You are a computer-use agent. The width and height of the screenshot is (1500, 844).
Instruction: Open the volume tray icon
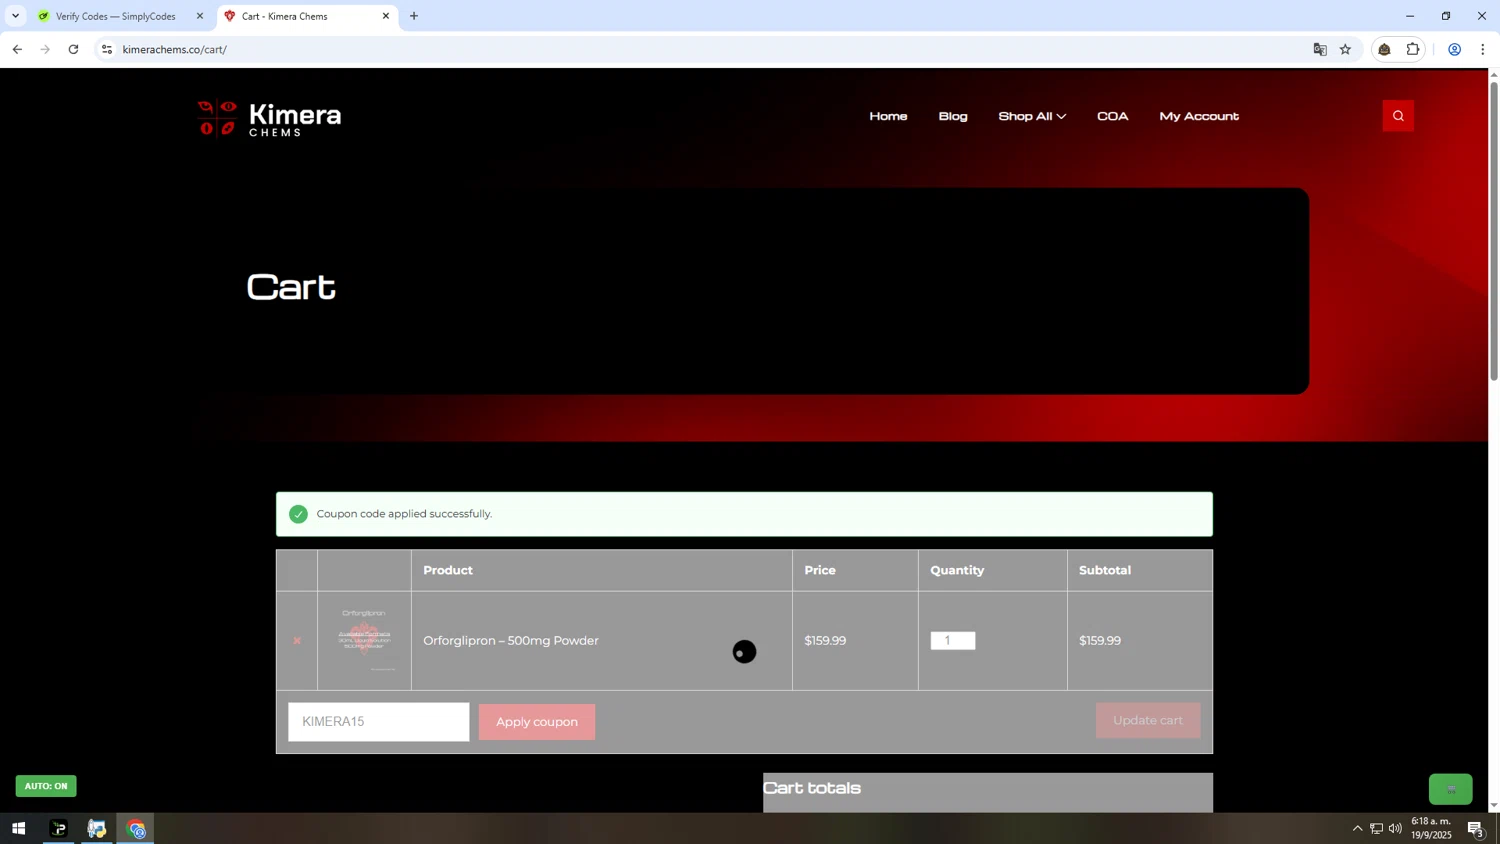tap(1395, 828)
